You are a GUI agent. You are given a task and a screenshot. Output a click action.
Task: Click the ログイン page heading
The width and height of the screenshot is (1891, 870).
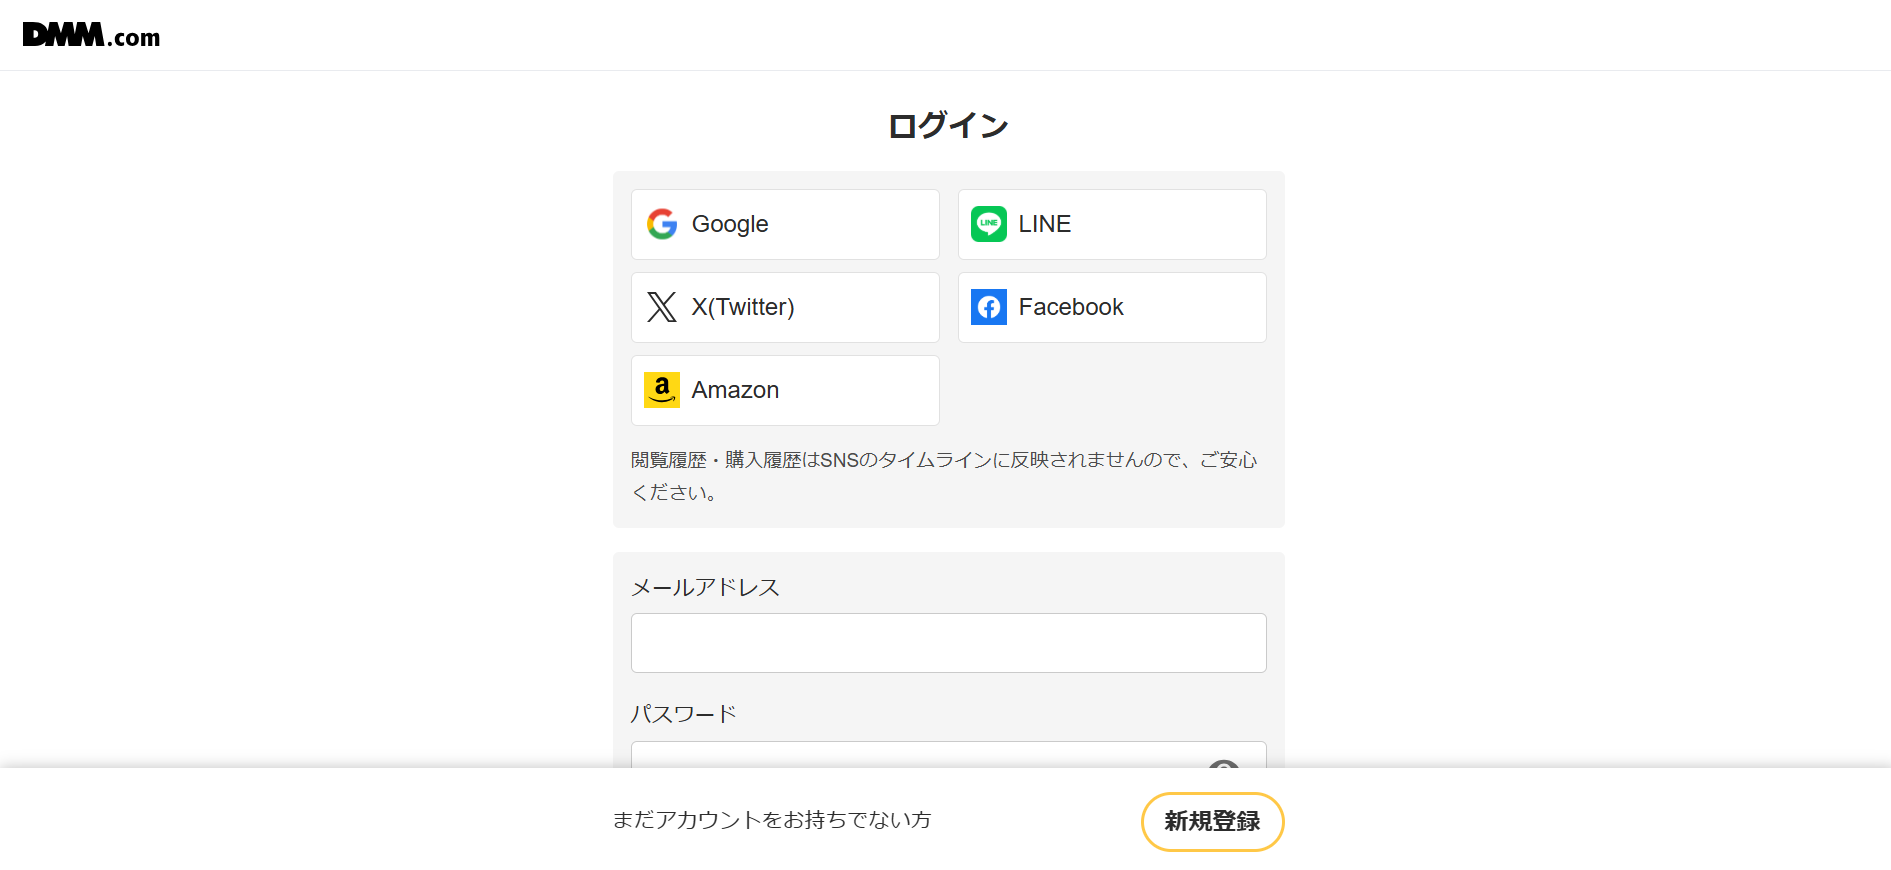948,126
